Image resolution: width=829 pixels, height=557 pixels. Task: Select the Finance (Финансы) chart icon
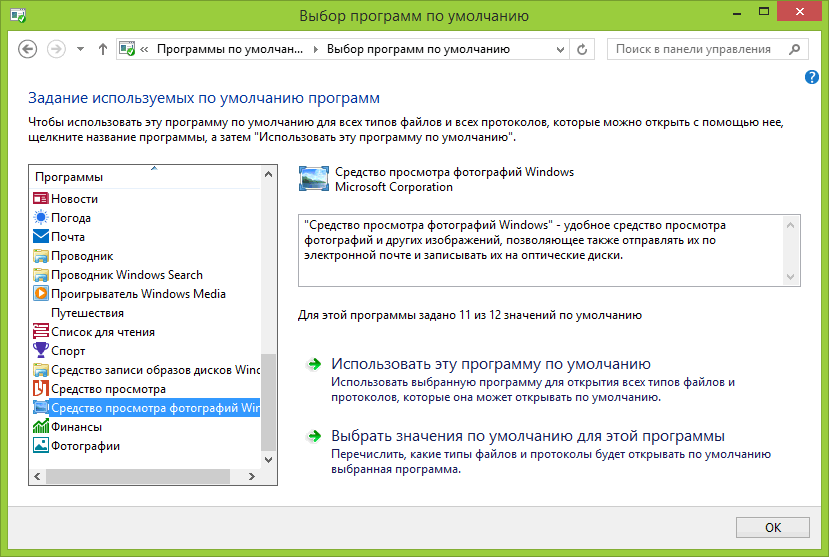tap(41, 427)
